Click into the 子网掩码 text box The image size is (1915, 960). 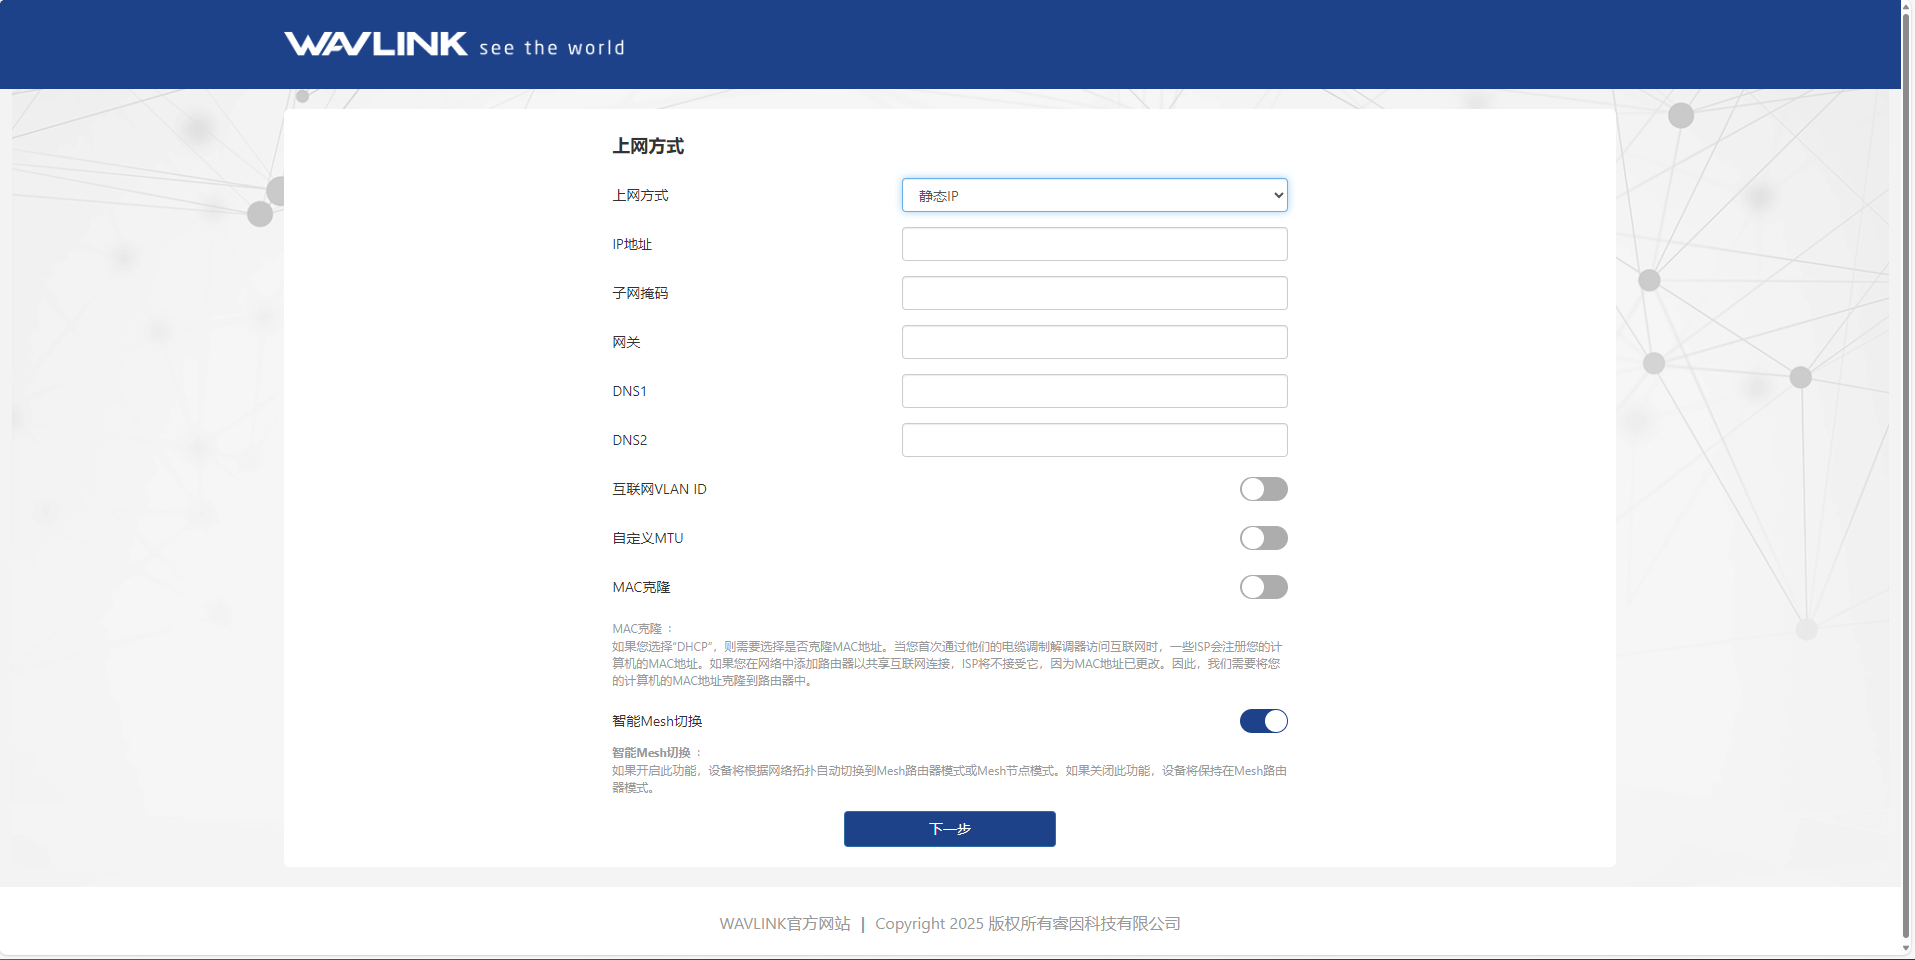pos(1094,293)
